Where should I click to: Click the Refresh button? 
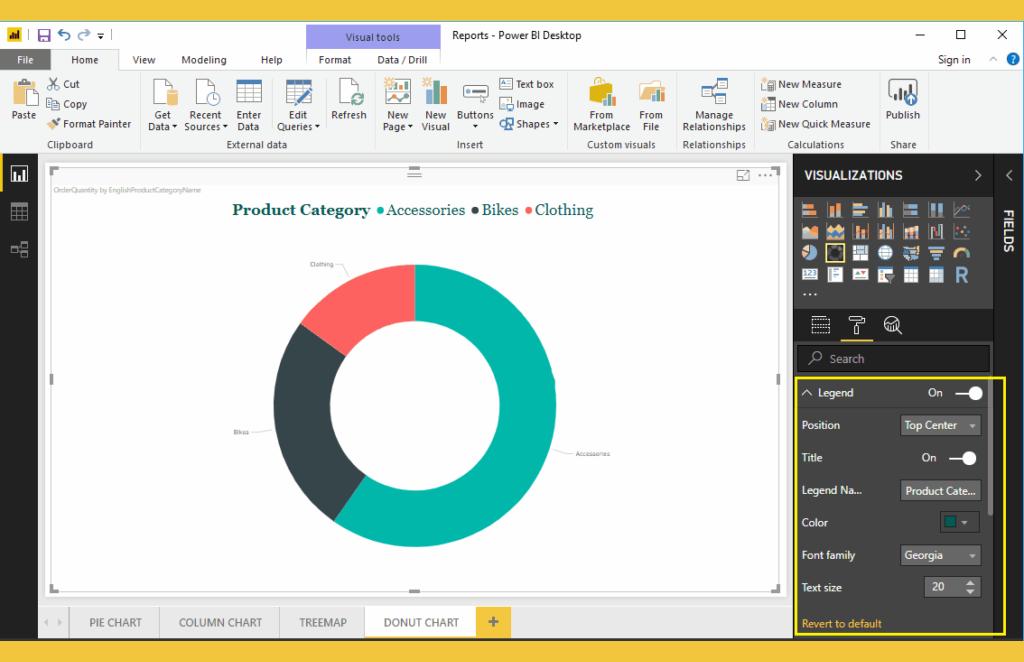click(349, 99)
